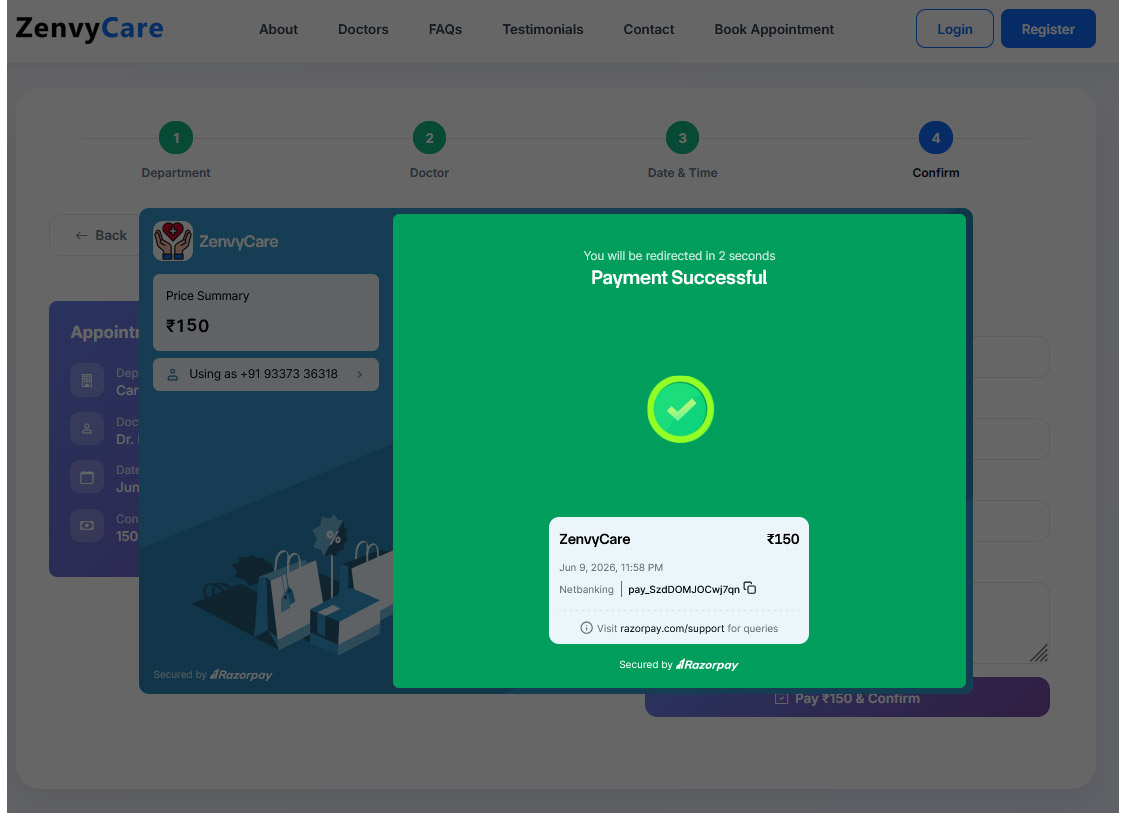The image size is (1126, 813).
Task: Select step 1 Department circle
Action: pyautogui.click(x=176, y=138)
